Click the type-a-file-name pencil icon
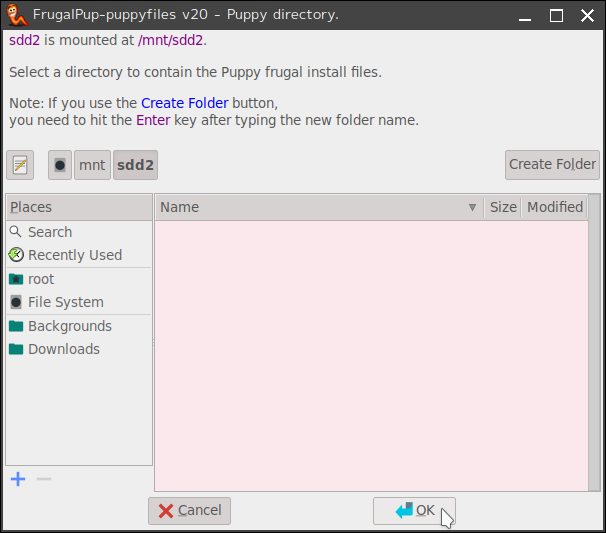The height and width of the screenshot is (533, 606). pyautogui.click(x=20, y=165)
